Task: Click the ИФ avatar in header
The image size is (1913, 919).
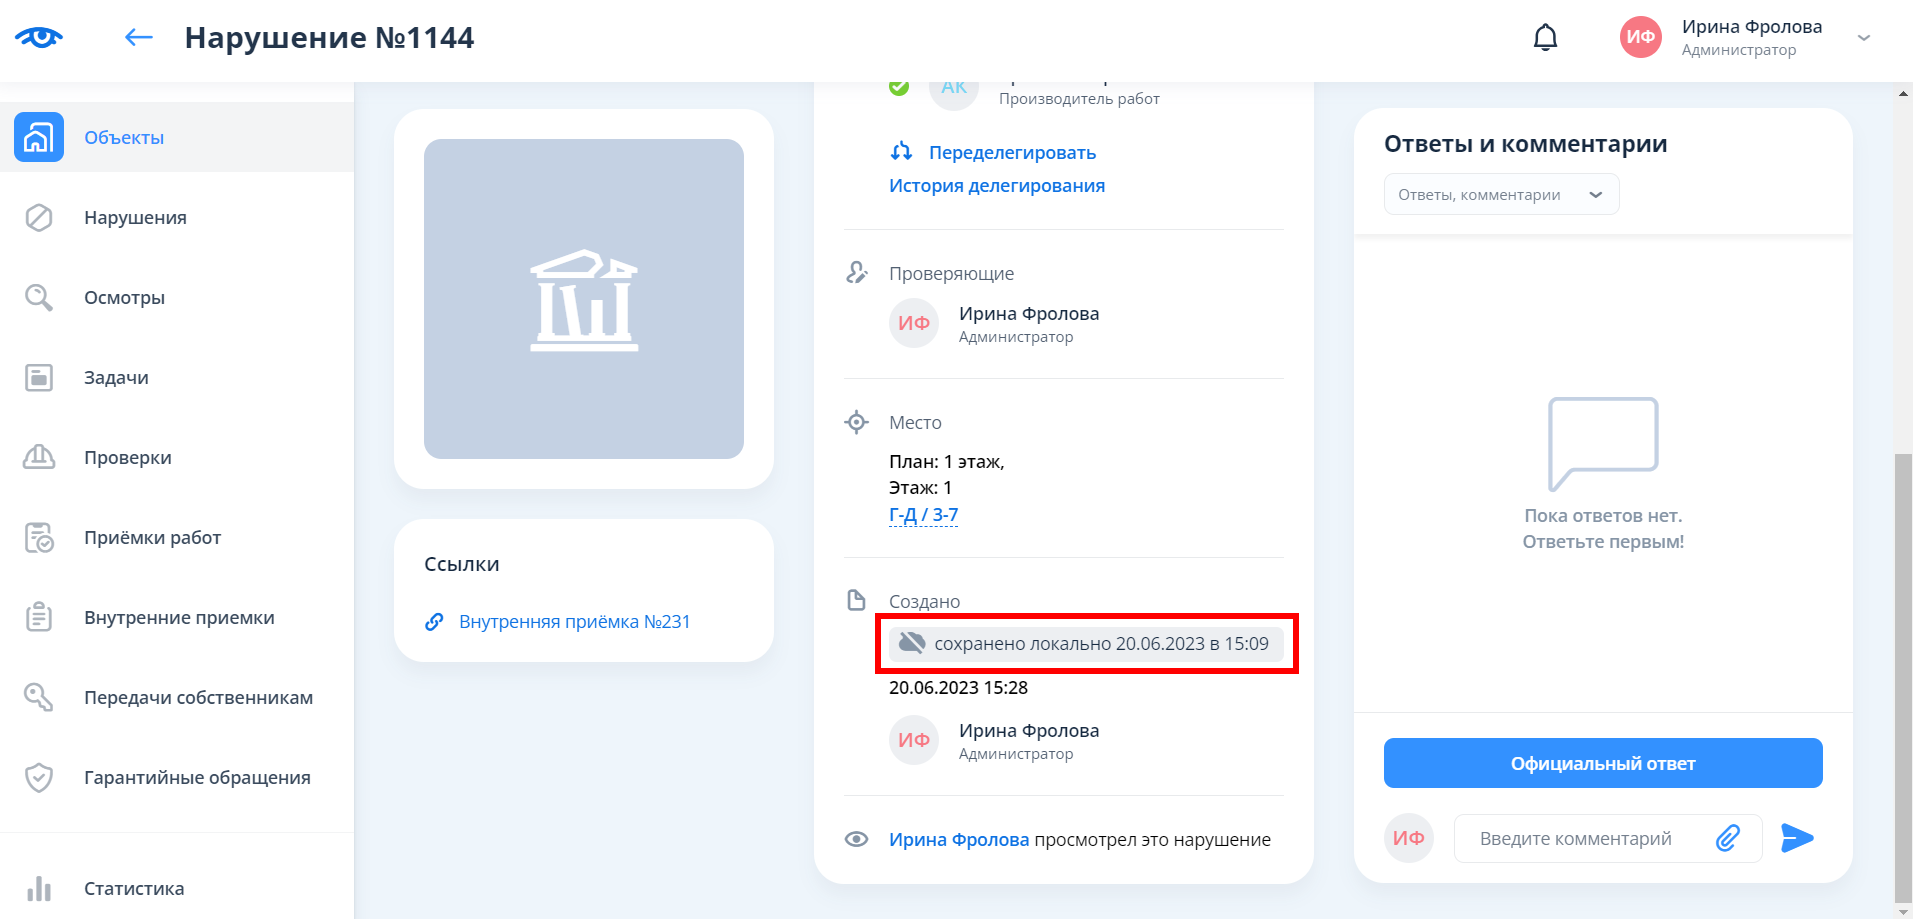Action: (x=1640, y=38)
